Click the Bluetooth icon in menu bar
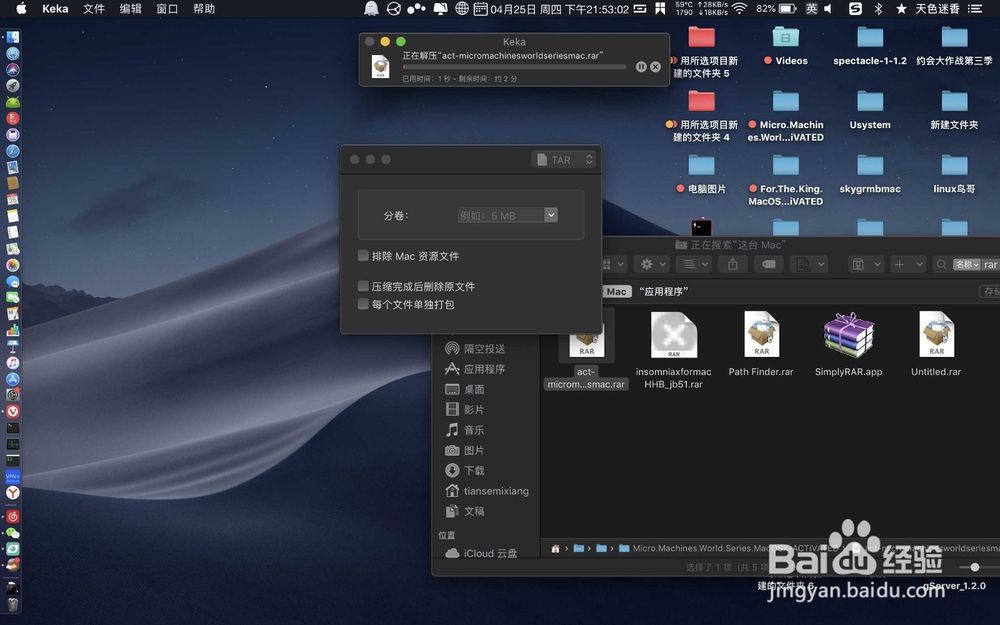 pyautogui.click(x=879, y=9)
